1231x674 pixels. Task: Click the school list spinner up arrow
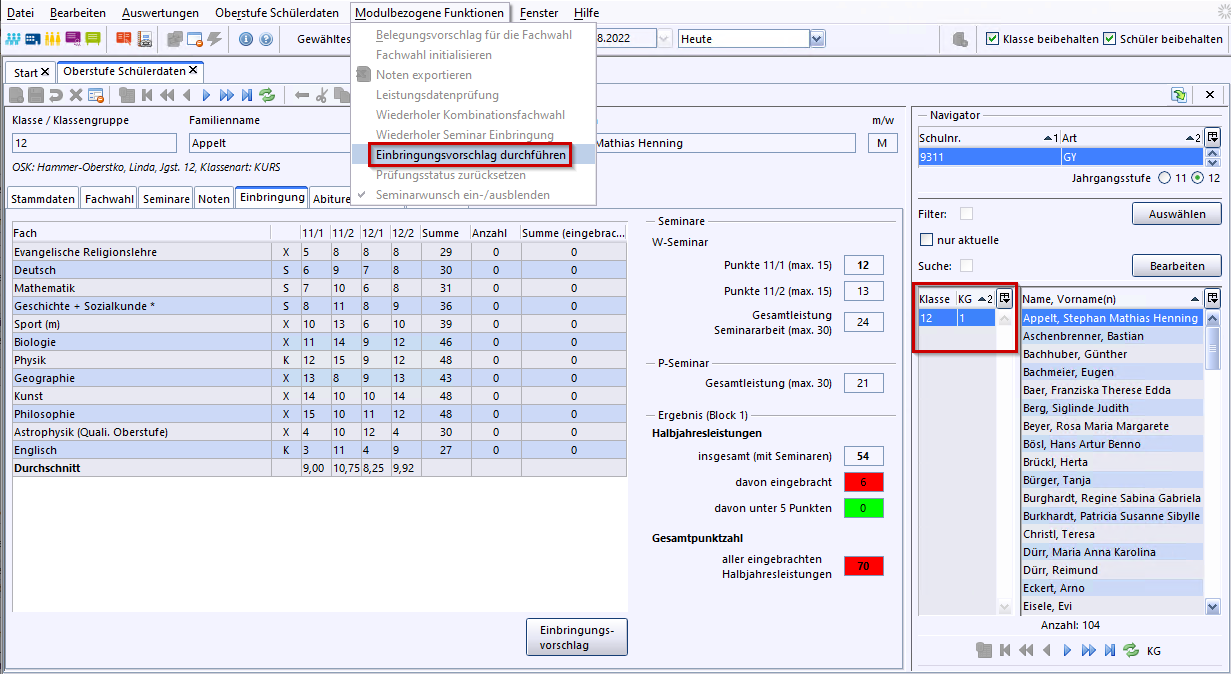point(1213,151)
